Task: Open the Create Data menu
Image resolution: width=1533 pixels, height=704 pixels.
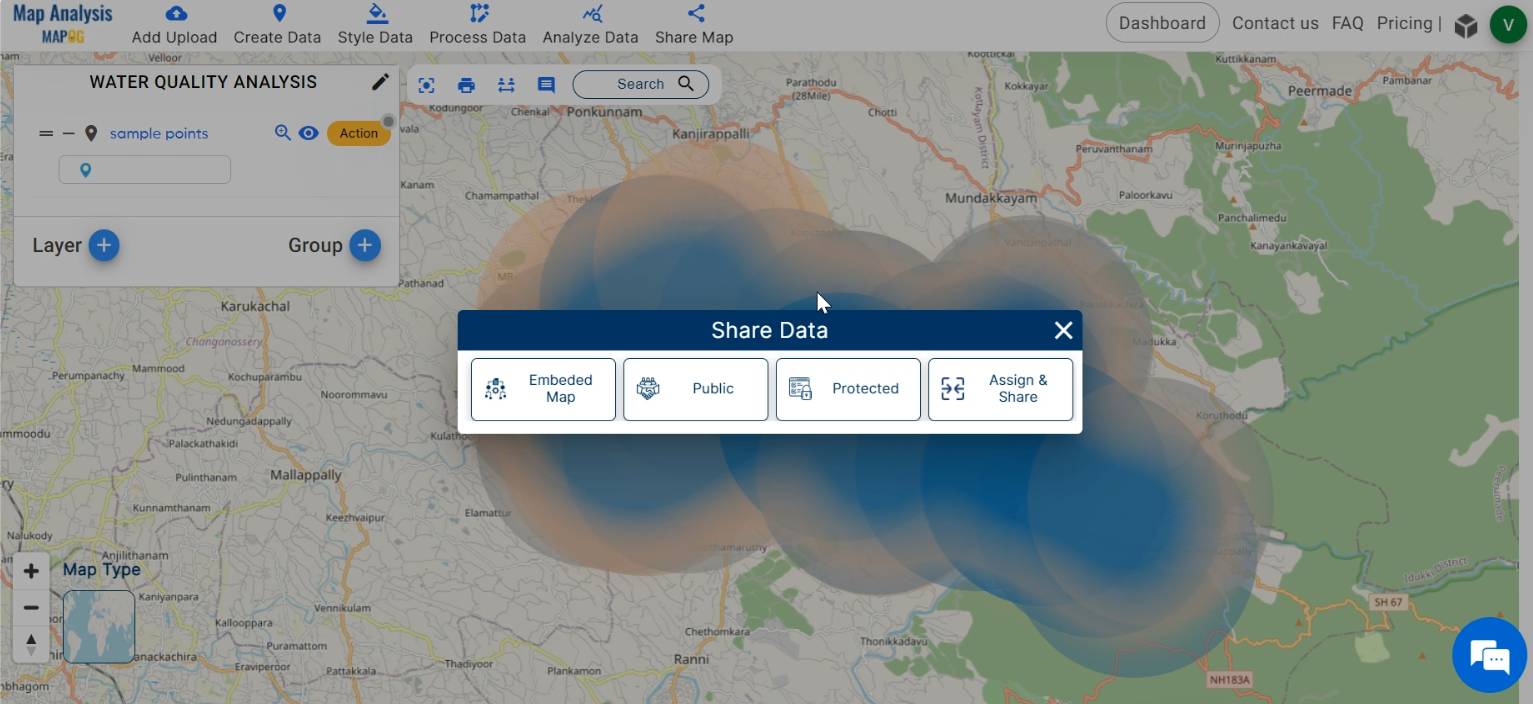Action: [277, 25]
